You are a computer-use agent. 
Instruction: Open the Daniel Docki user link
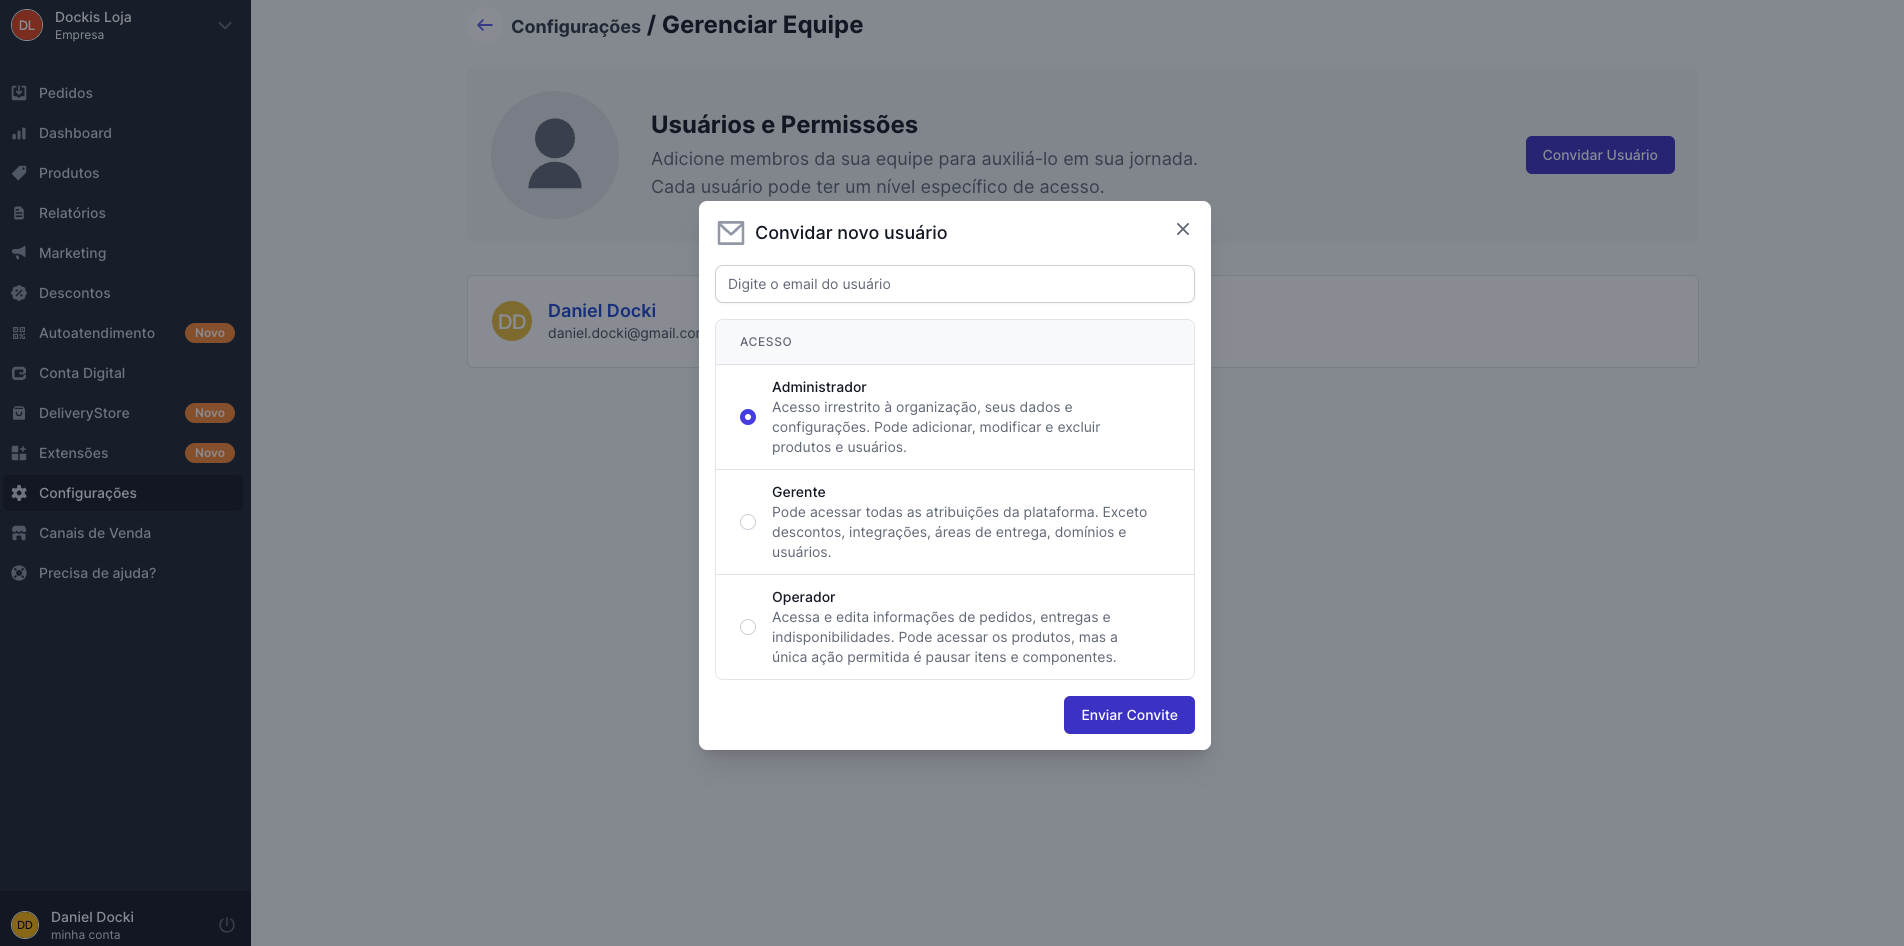point(602,311)
